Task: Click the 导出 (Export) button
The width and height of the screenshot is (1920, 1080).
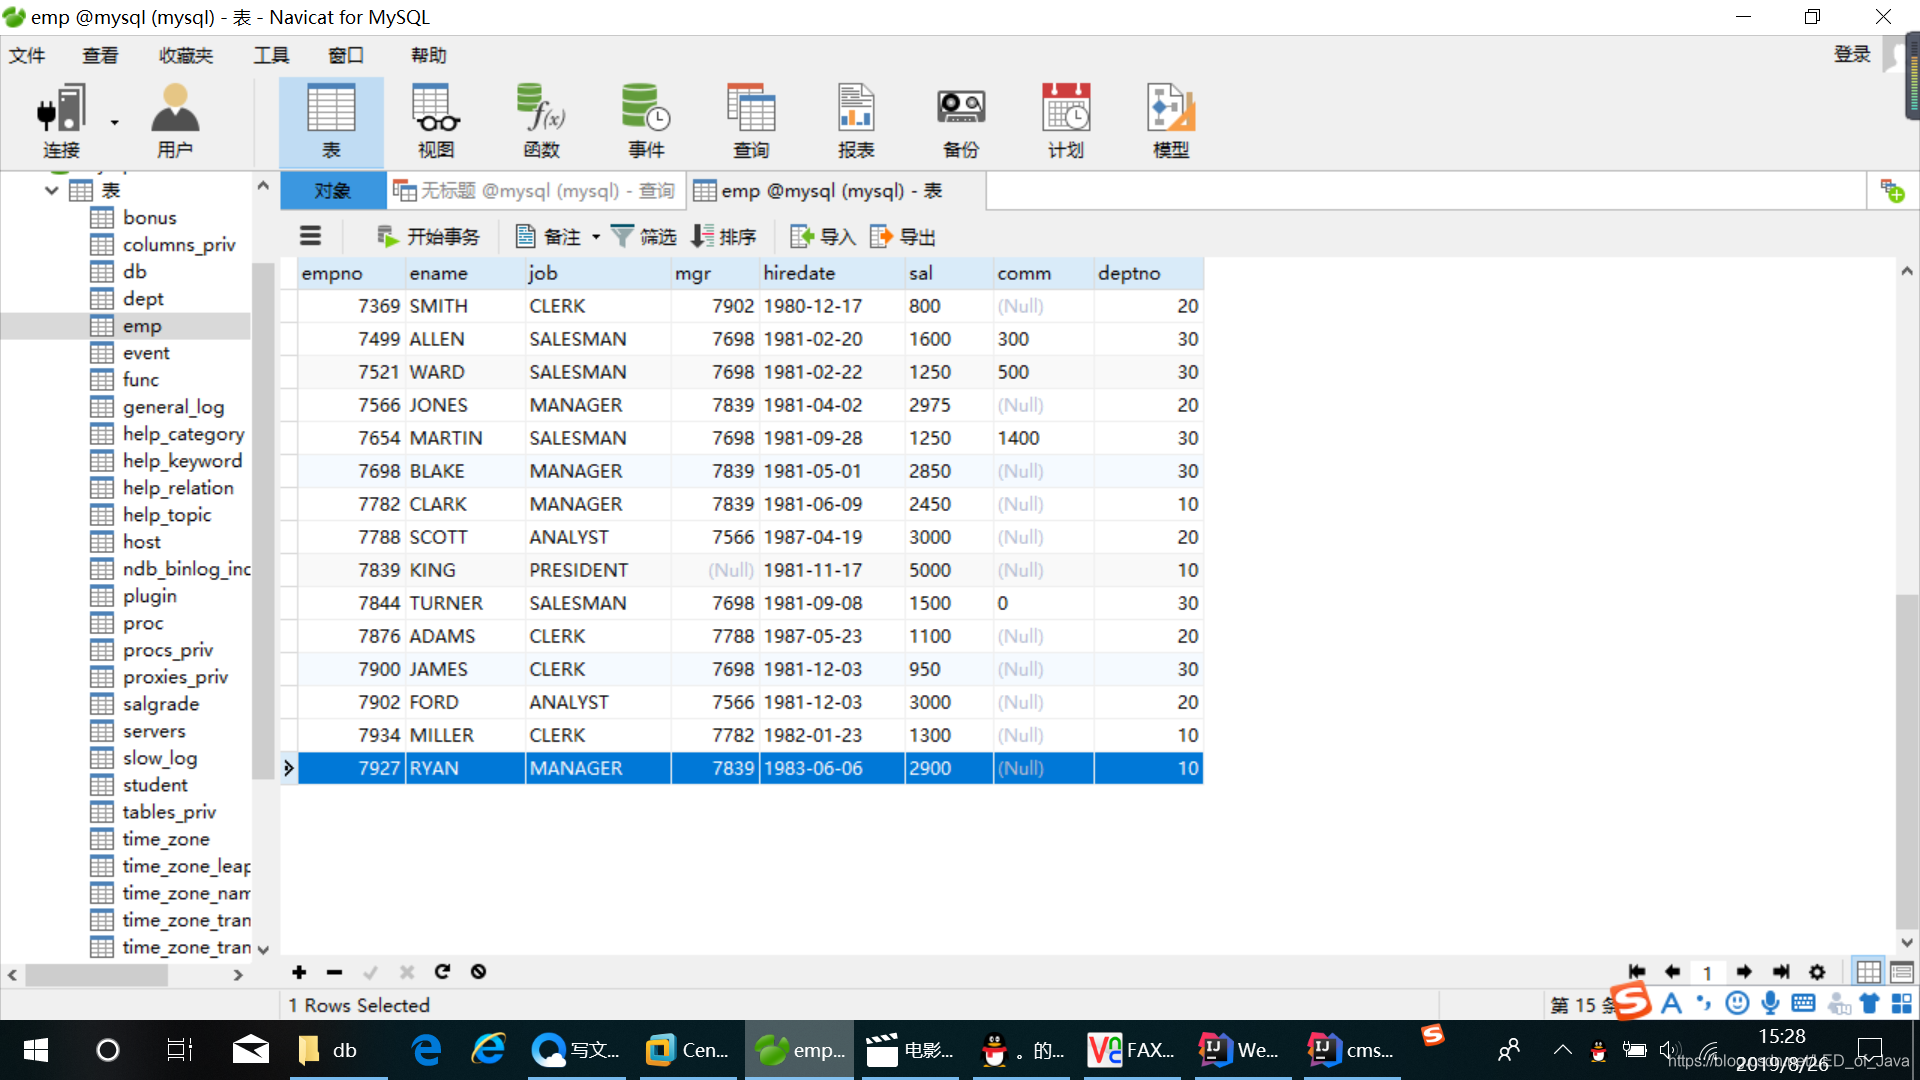Action: coord(903,237)
